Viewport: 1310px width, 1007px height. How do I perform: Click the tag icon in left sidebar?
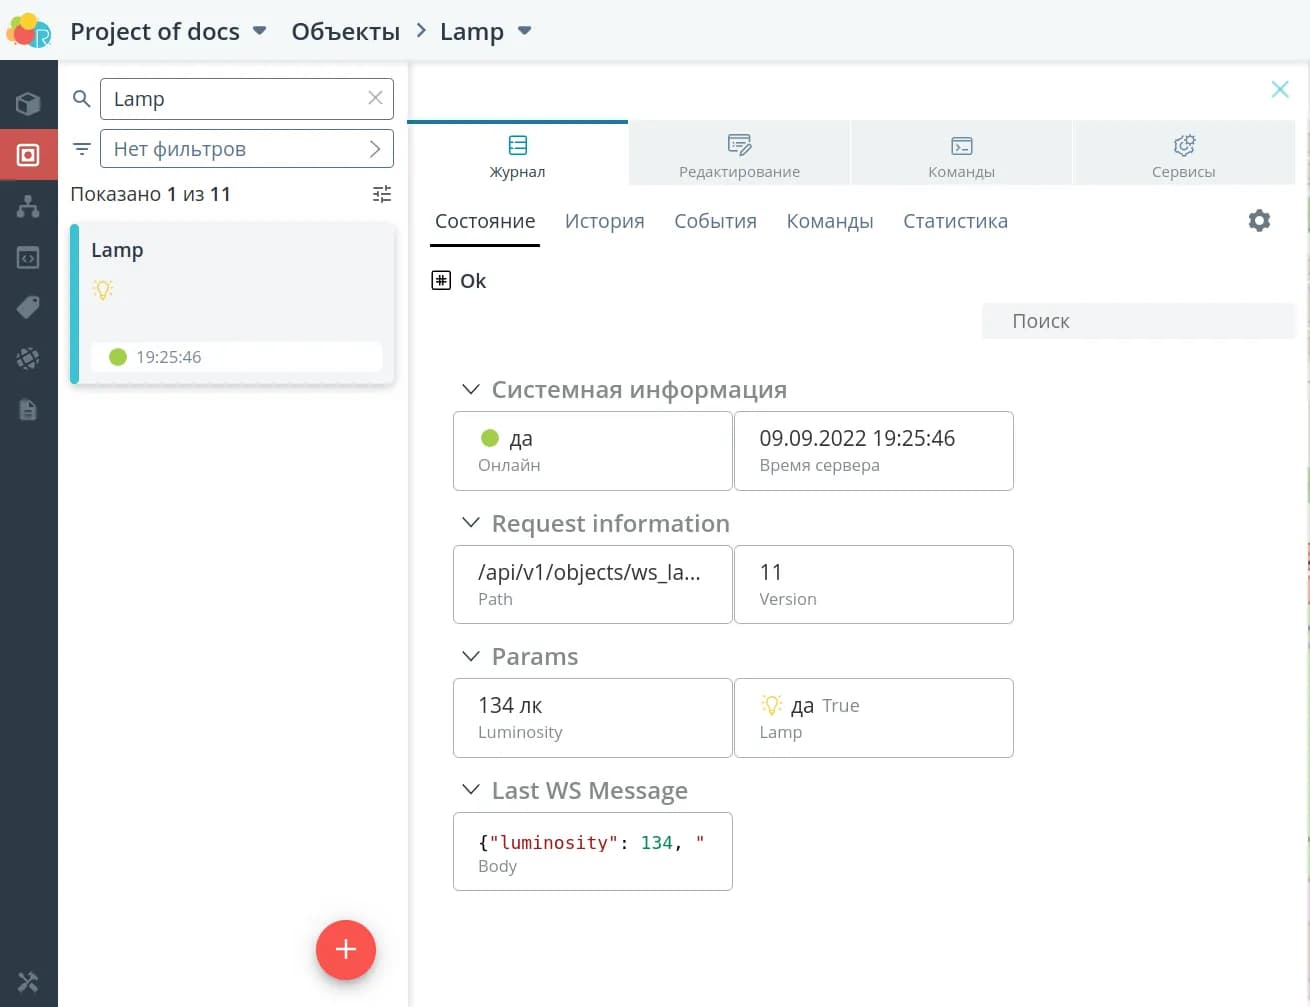click(x=28, y=308)
